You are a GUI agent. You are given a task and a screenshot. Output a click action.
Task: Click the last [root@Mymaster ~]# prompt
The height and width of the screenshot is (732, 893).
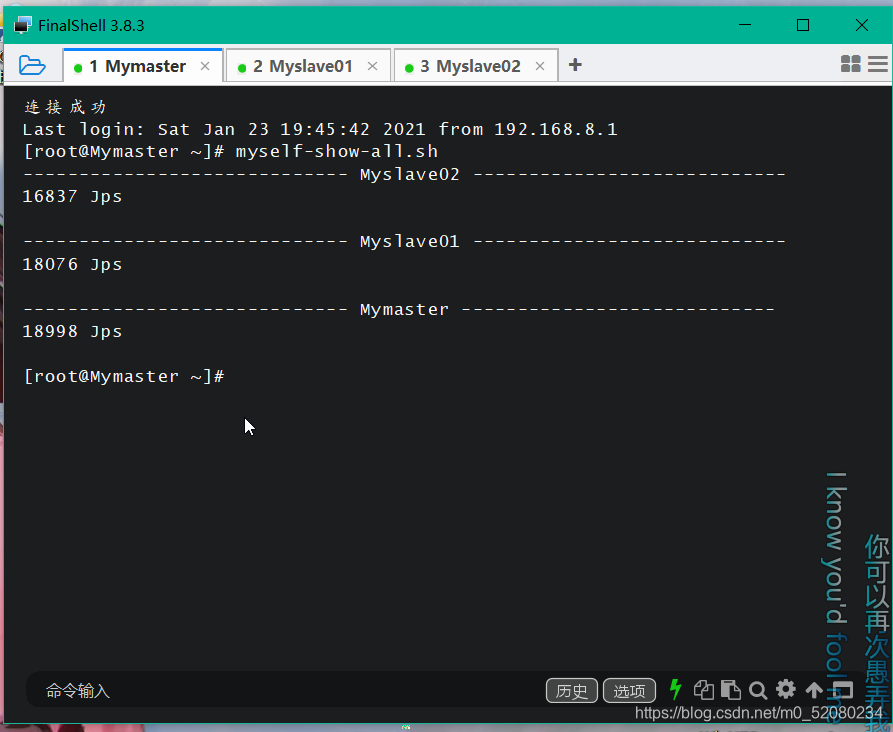pos(124,377)
